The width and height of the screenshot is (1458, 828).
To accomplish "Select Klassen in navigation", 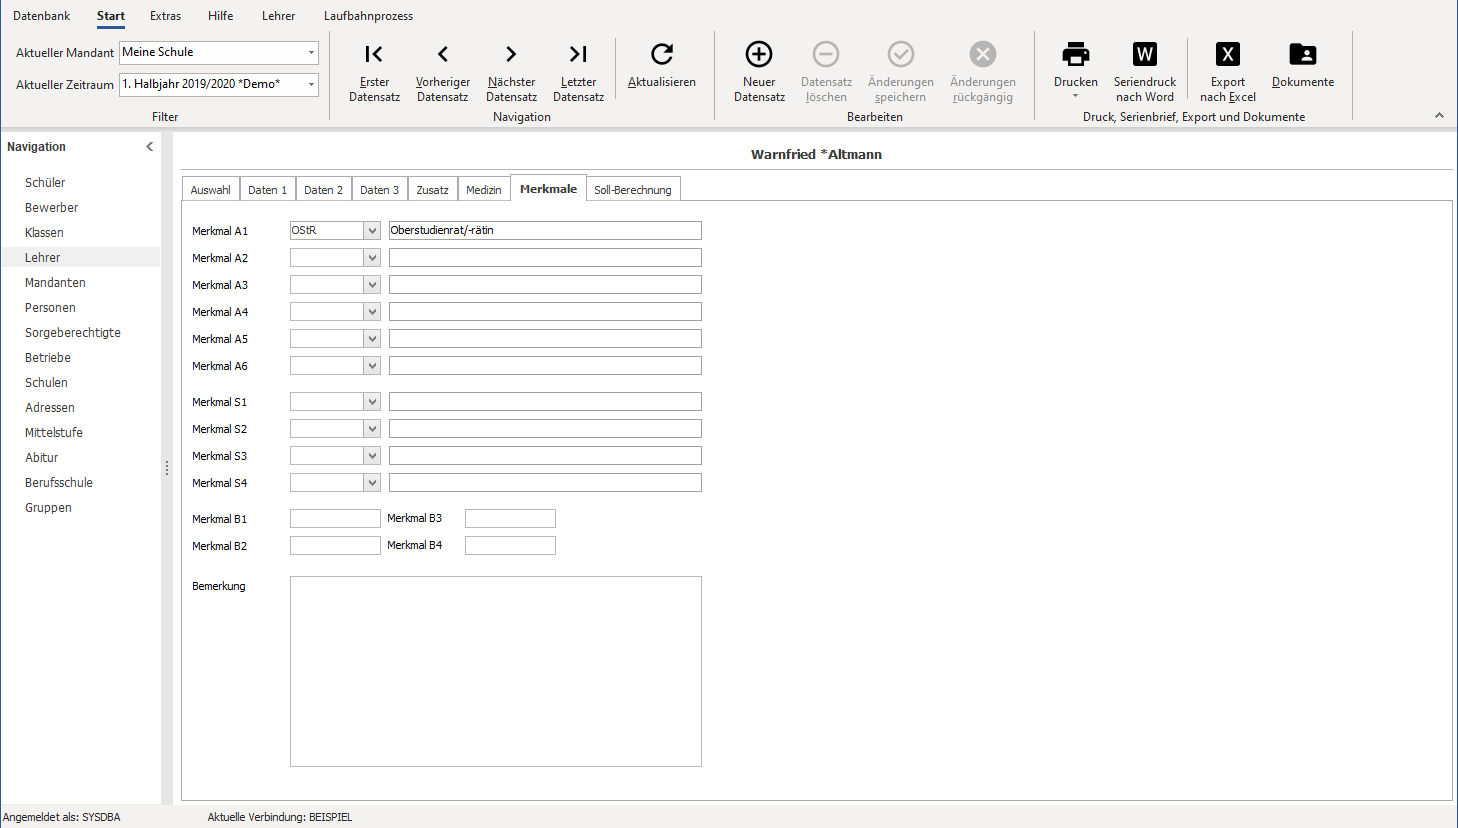I will pos(44,233).
